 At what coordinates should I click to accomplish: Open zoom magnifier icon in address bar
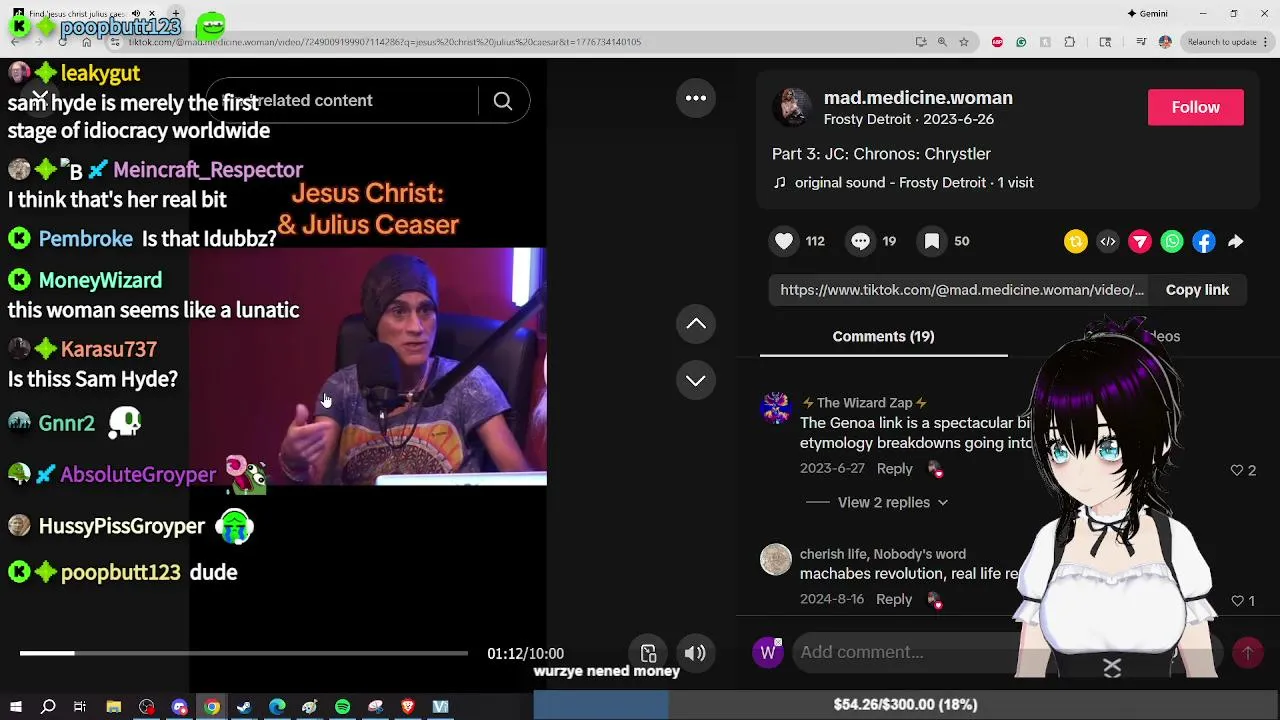click(x=942, y=42)
